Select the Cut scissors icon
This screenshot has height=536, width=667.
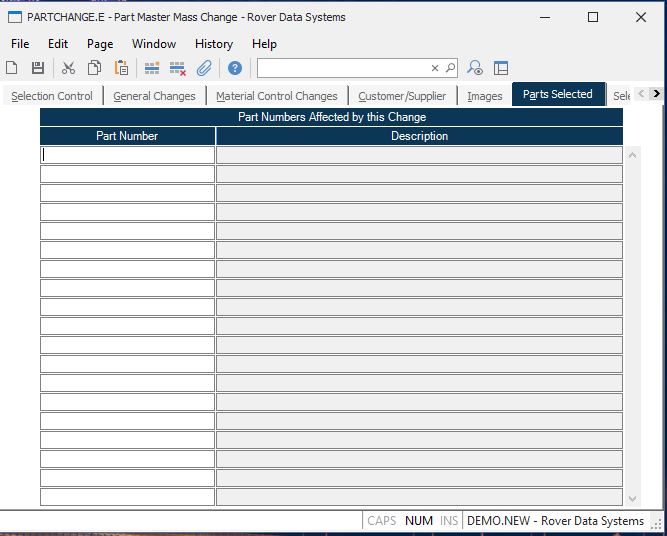point(68,68)
